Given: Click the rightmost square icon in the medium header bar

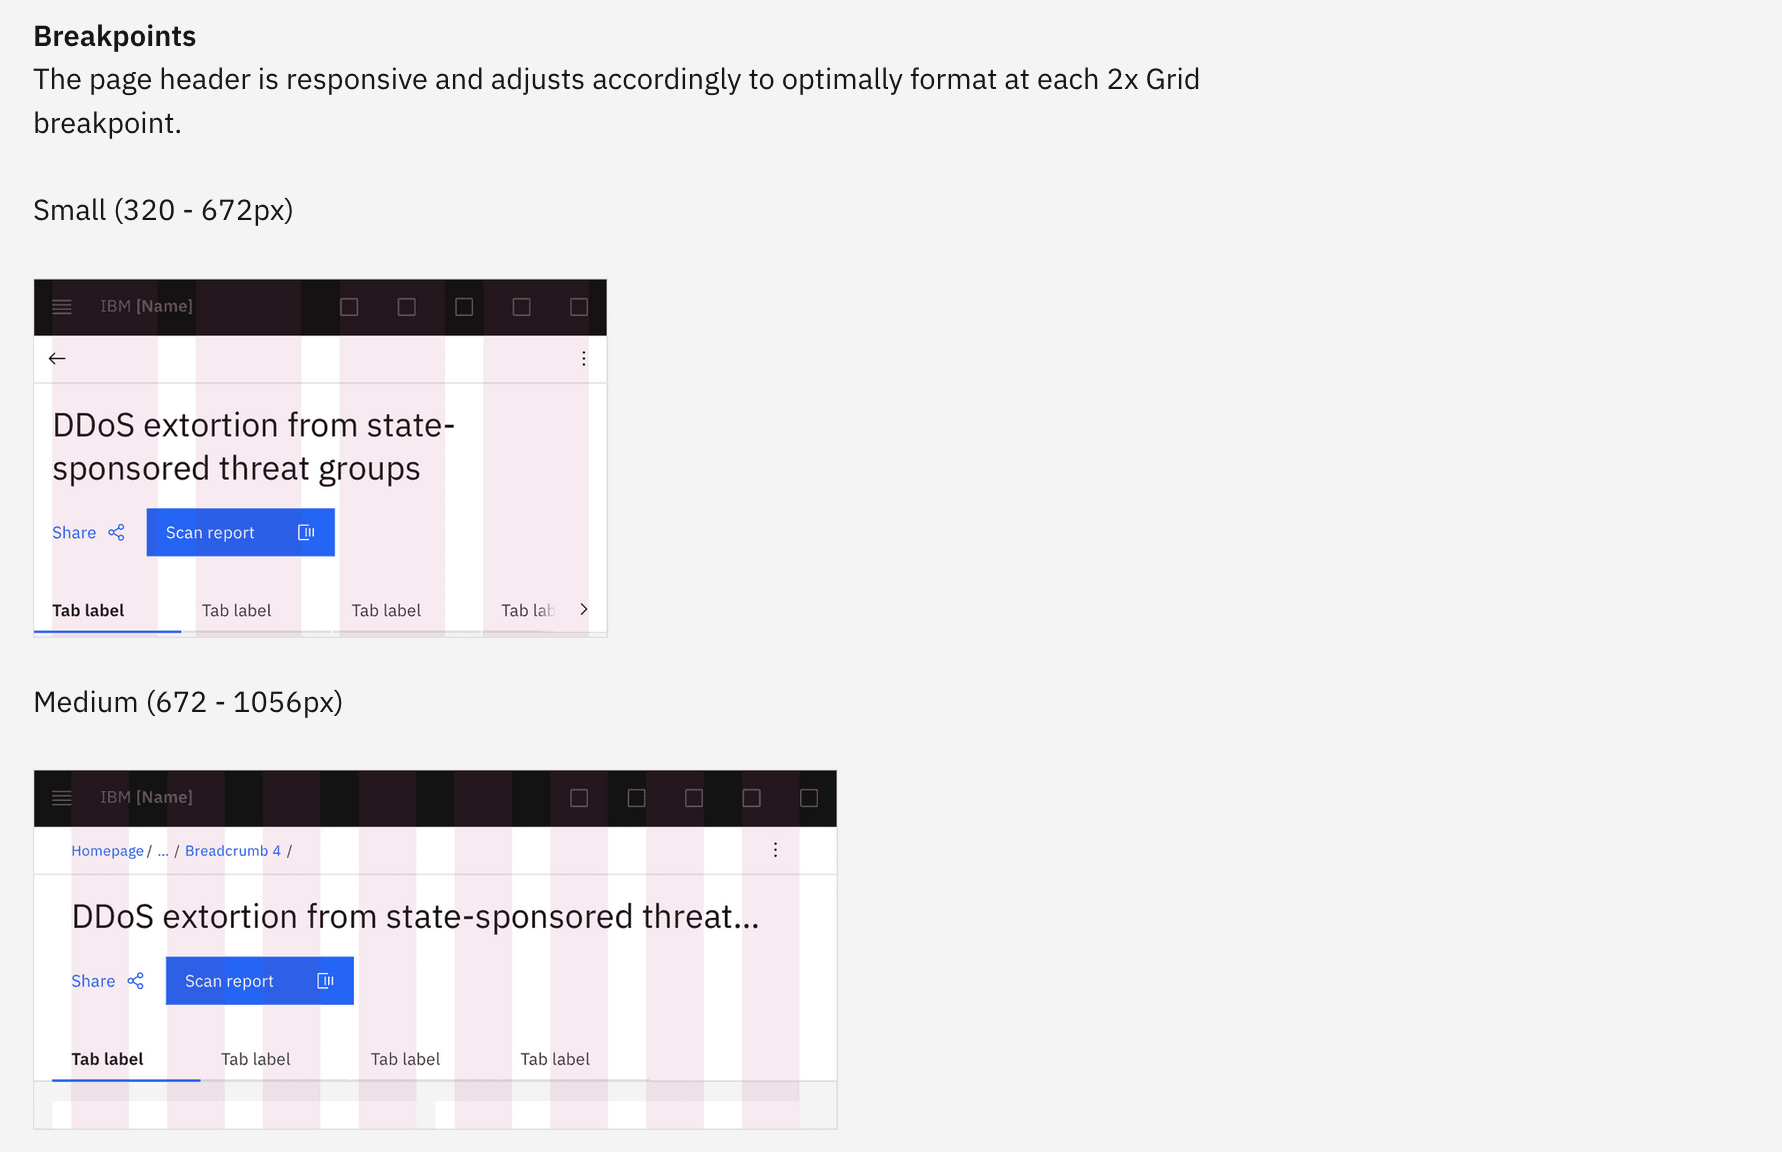Looking at the screenshot, I should coord(808,798).
